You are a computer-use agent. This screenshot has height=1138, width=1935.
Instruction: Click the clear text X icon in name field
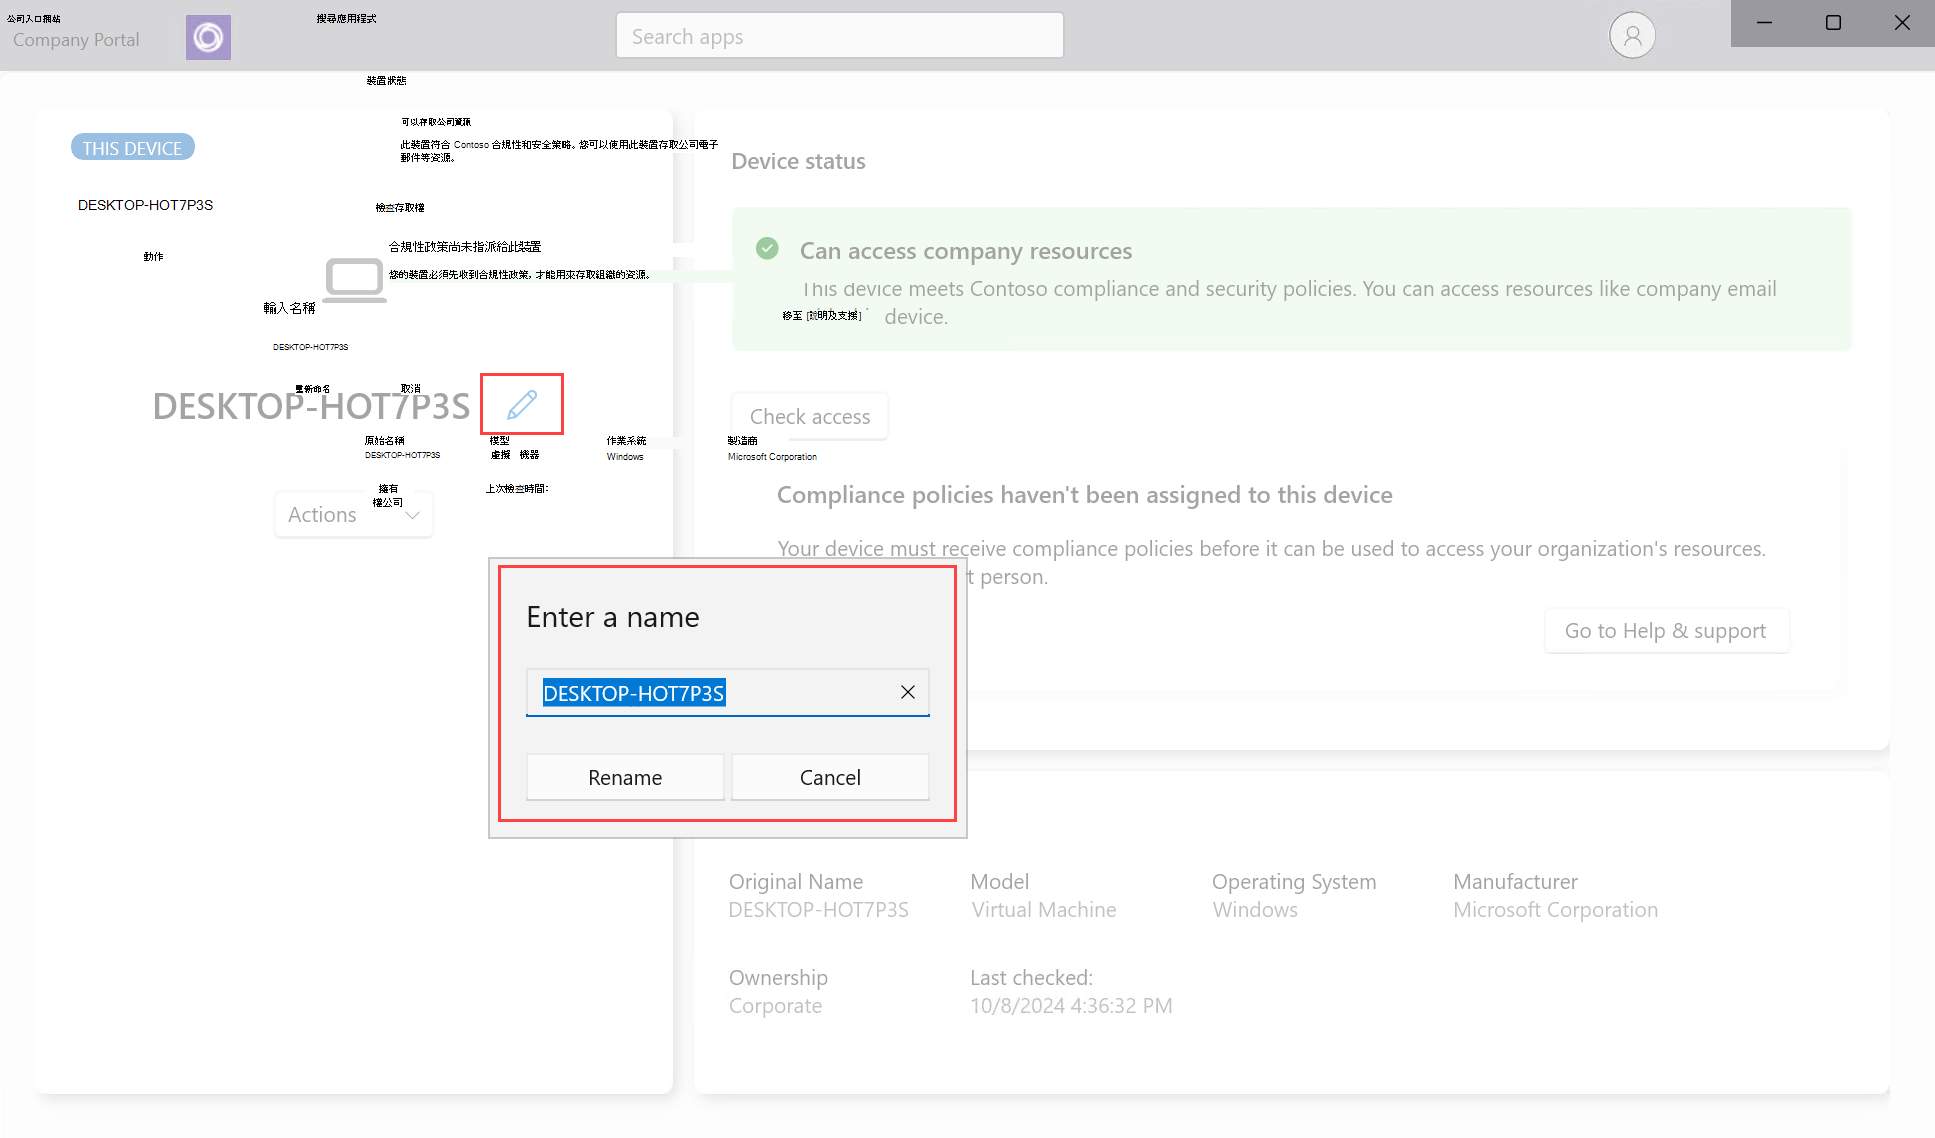click(x=906, y=692)
